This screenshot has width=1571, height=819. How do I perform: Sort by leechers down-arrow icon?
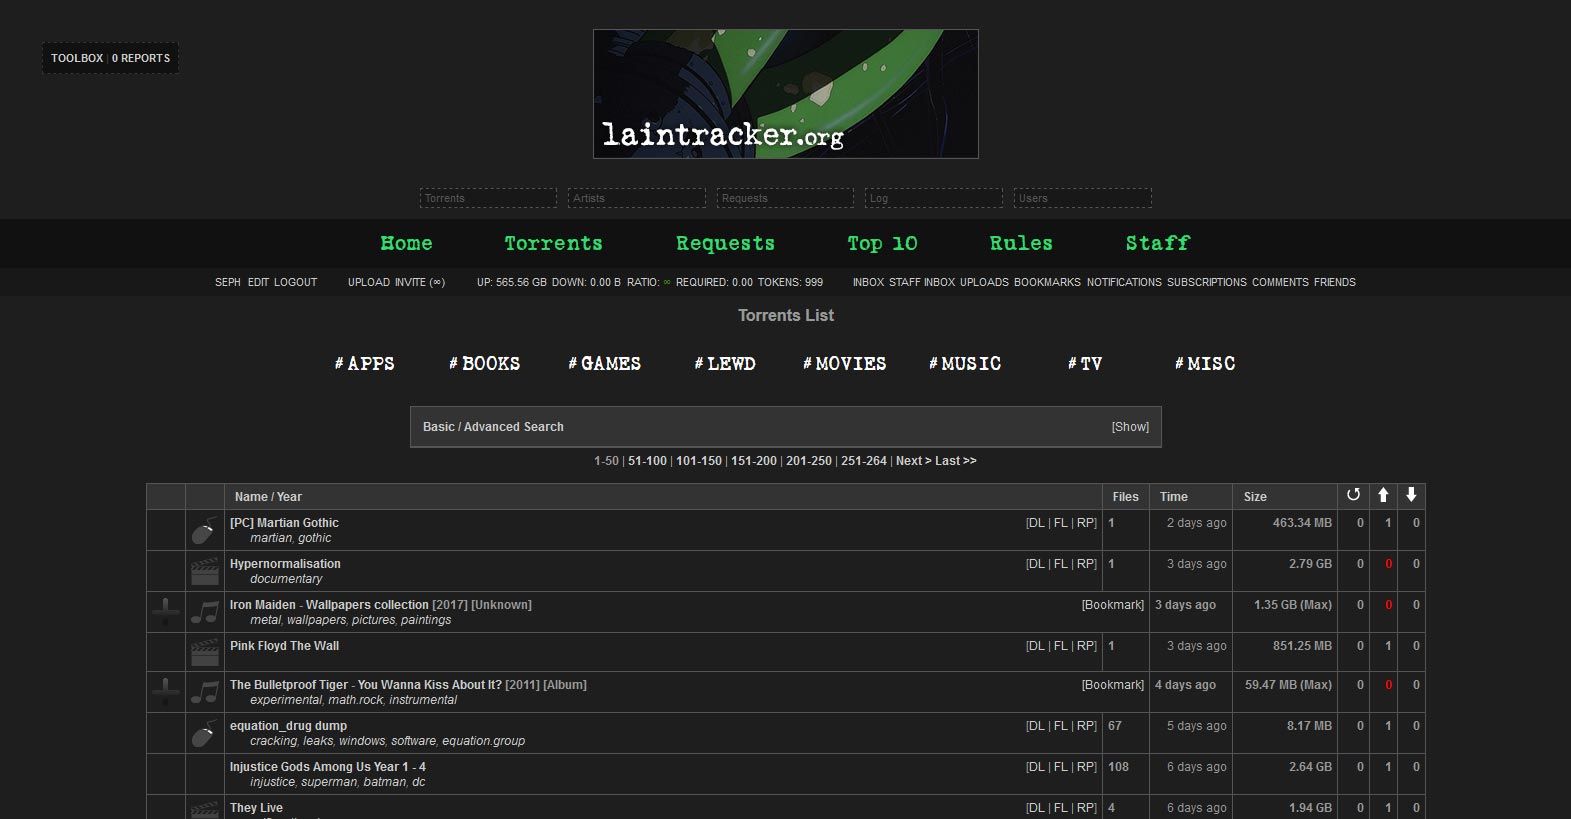point(1411,495)
